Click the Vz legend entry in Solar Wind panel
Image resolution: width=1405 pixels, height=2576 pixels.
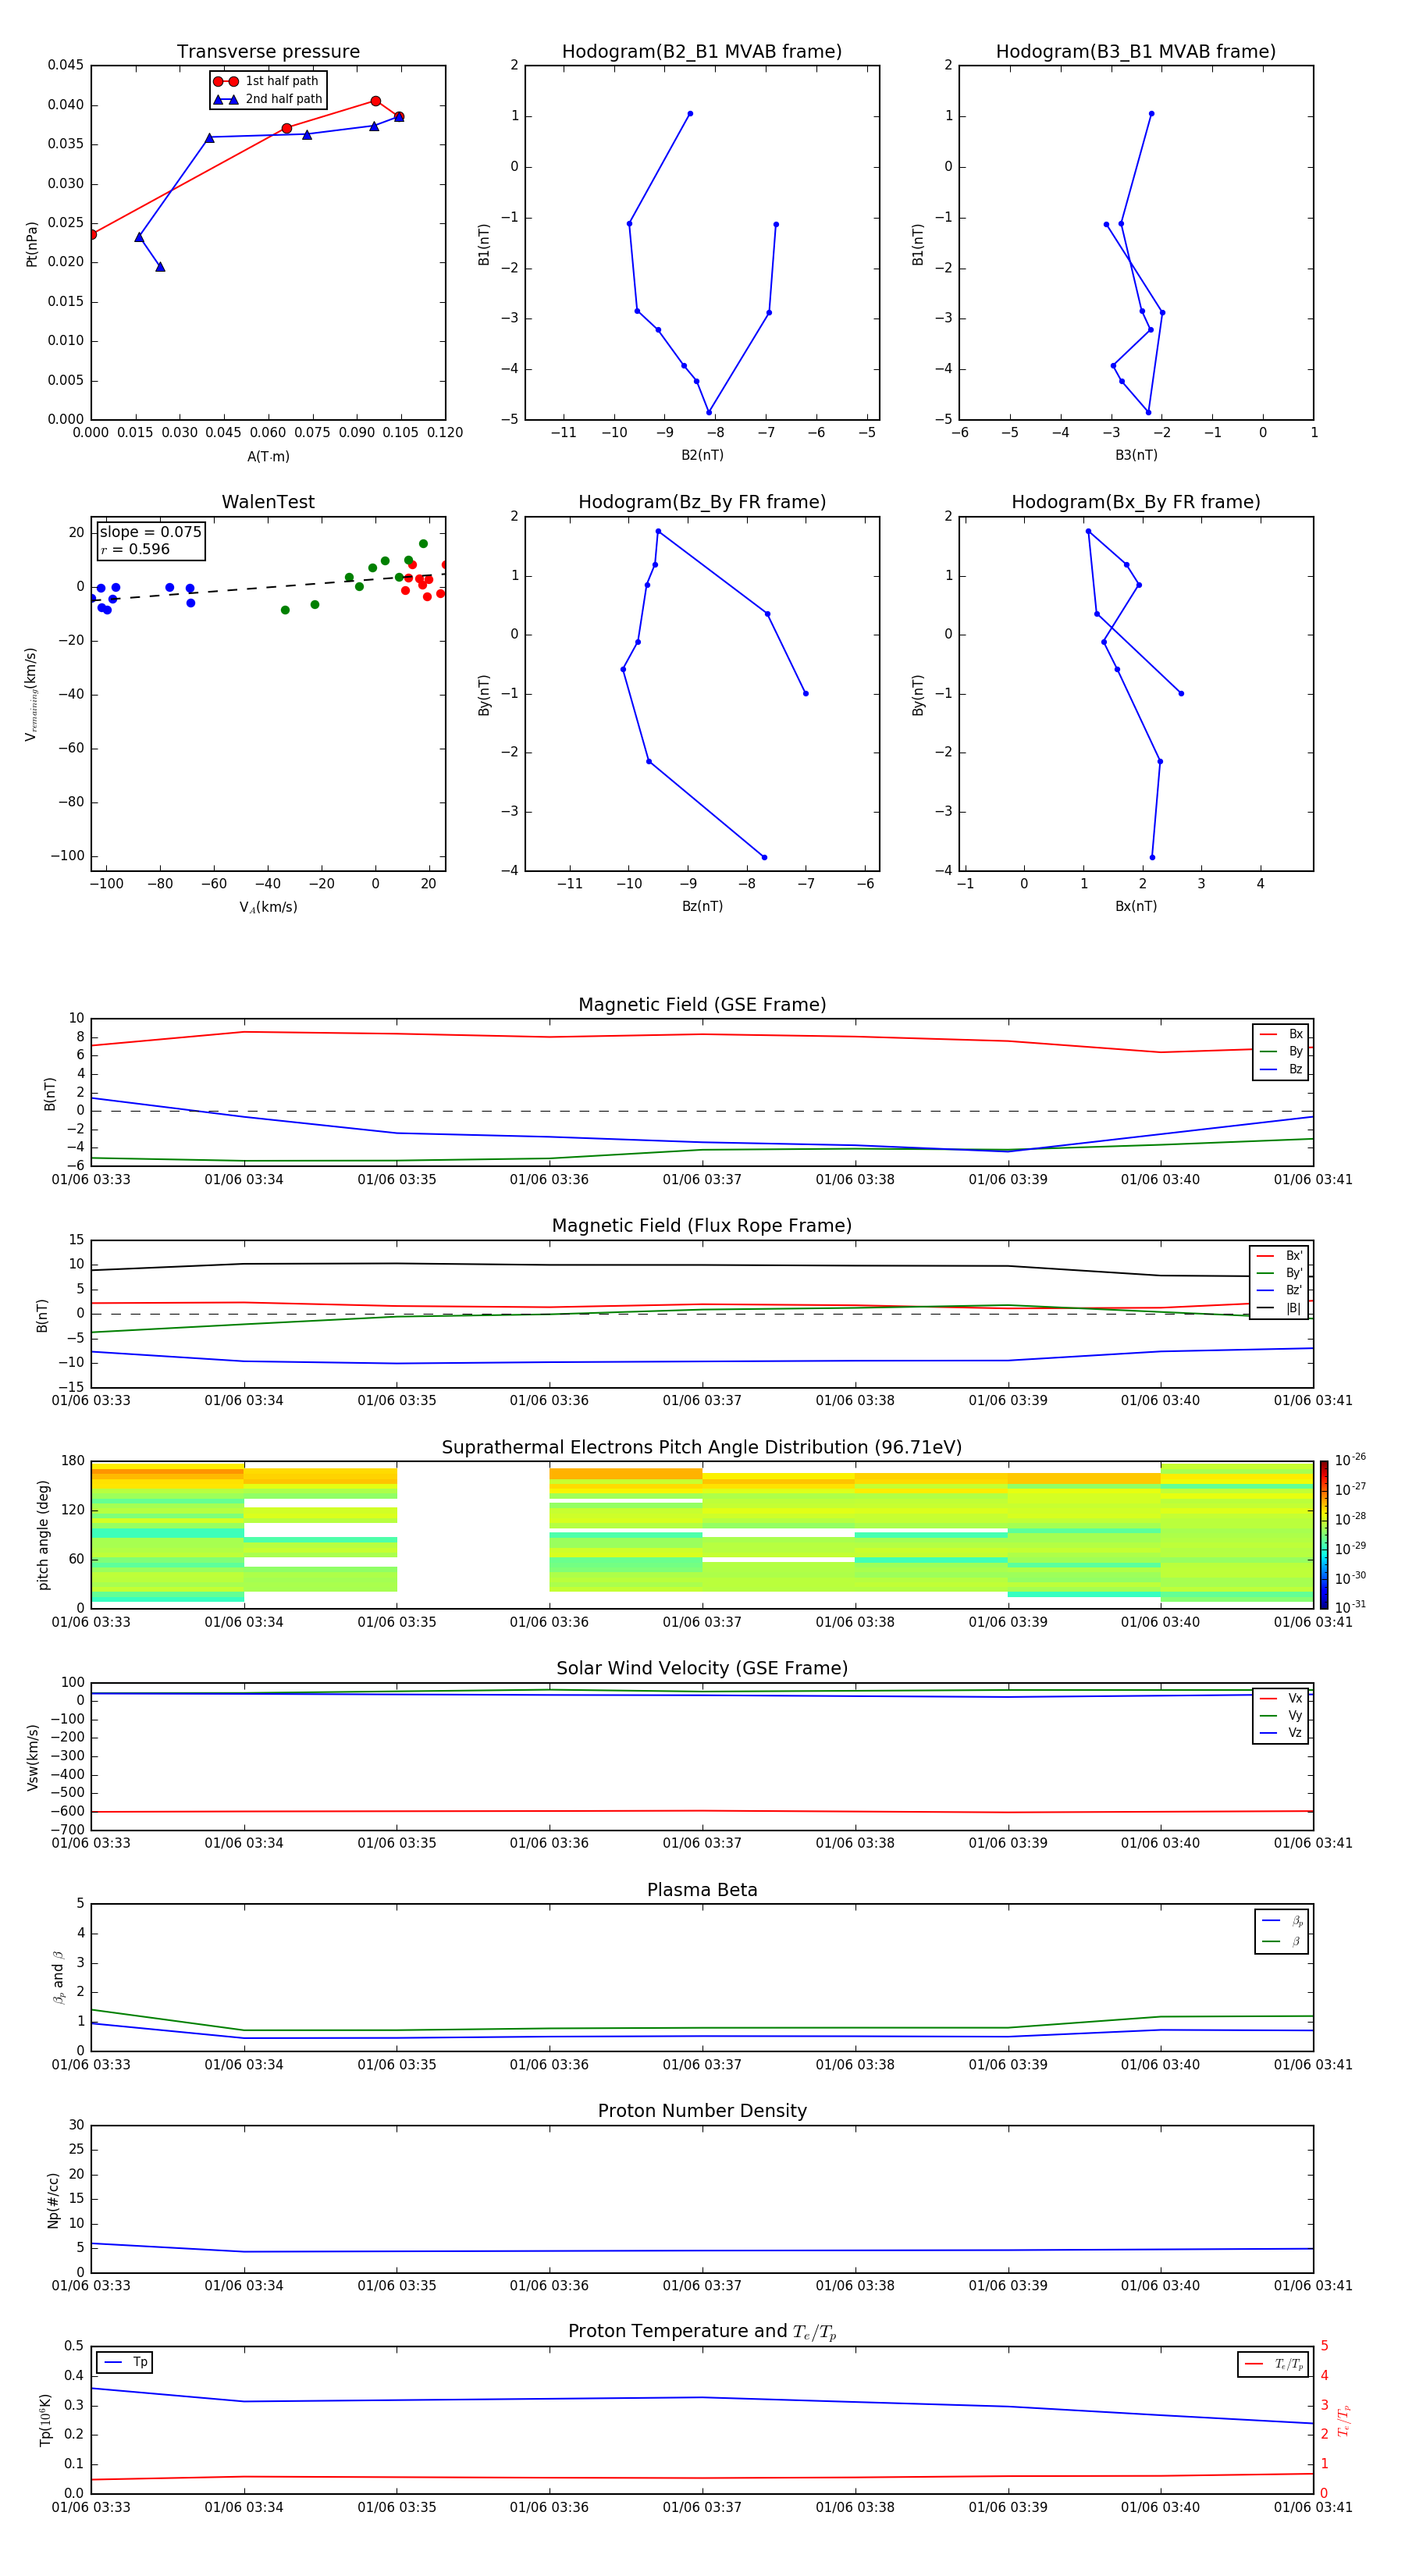(x=1281, y=1733)
